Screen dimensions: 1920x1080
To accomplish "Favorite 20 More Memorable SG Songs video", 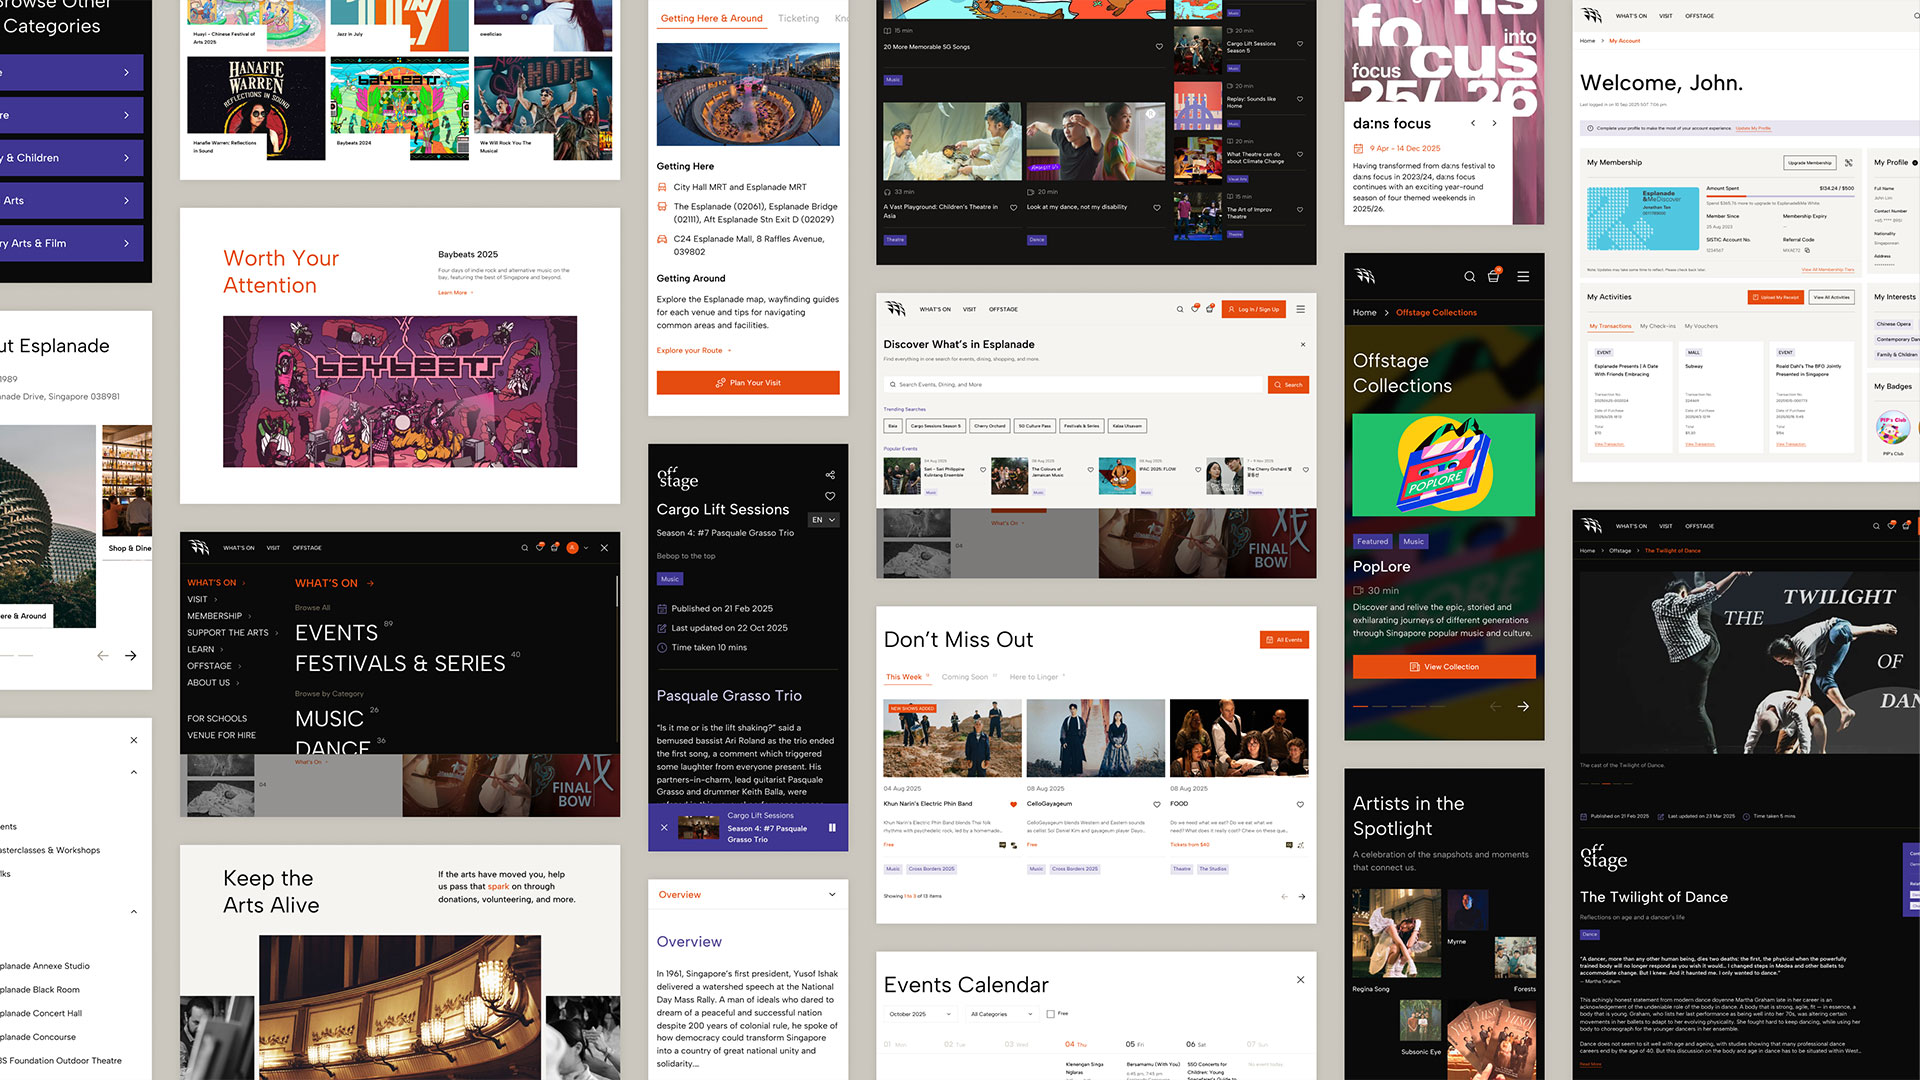I will point(1159,46).
